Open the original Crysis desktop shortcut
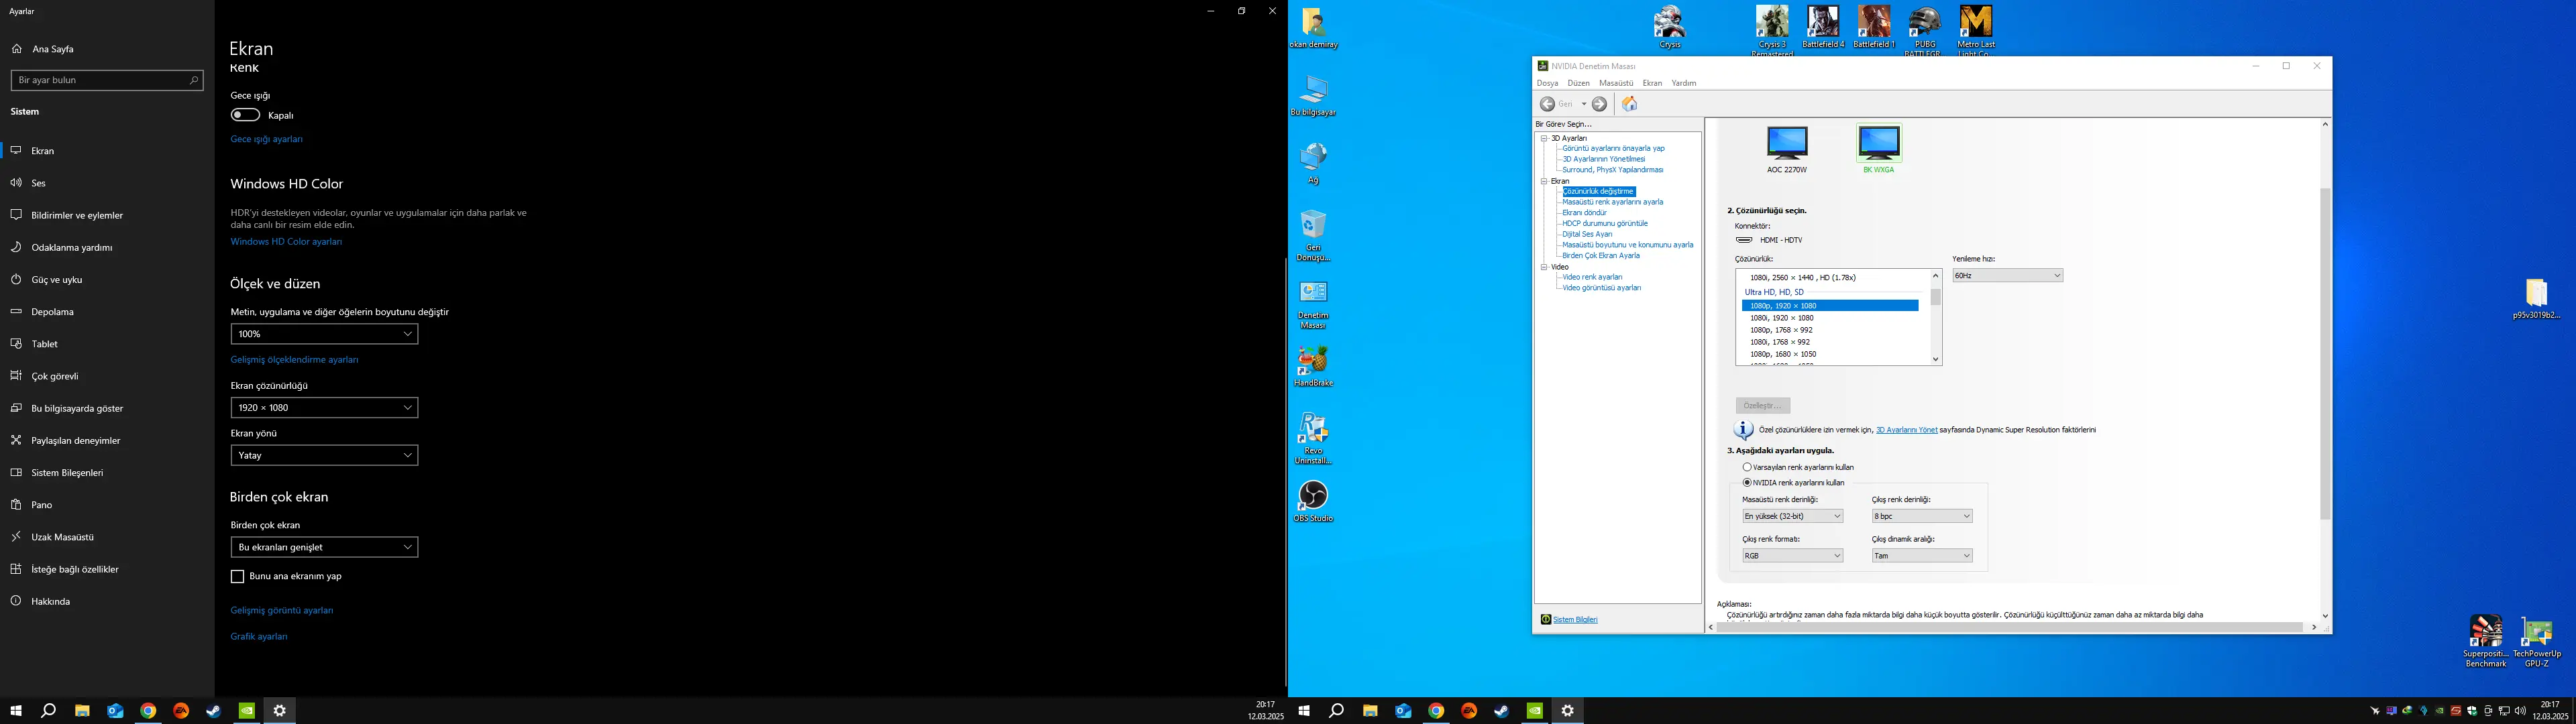Viewport: 2576px width, 724px height. (x=1669, y=27)
